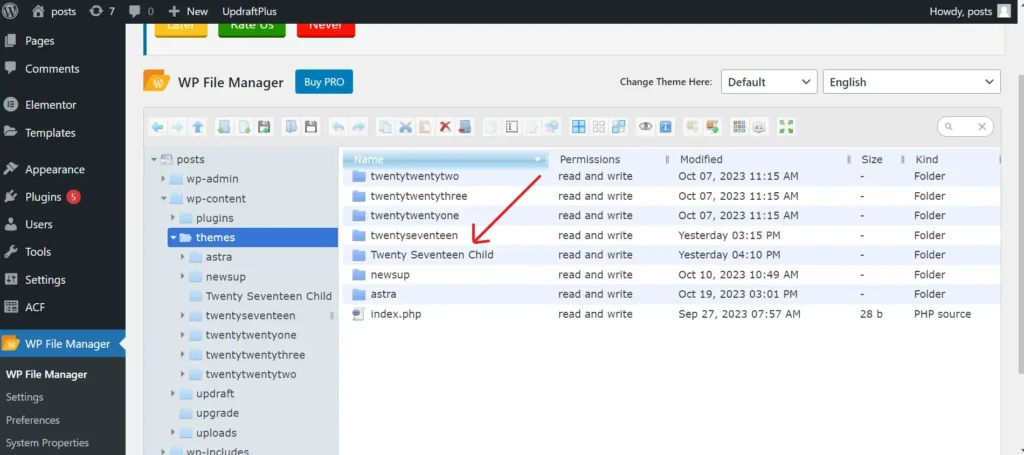Click the Cut scissors icon

405,127
